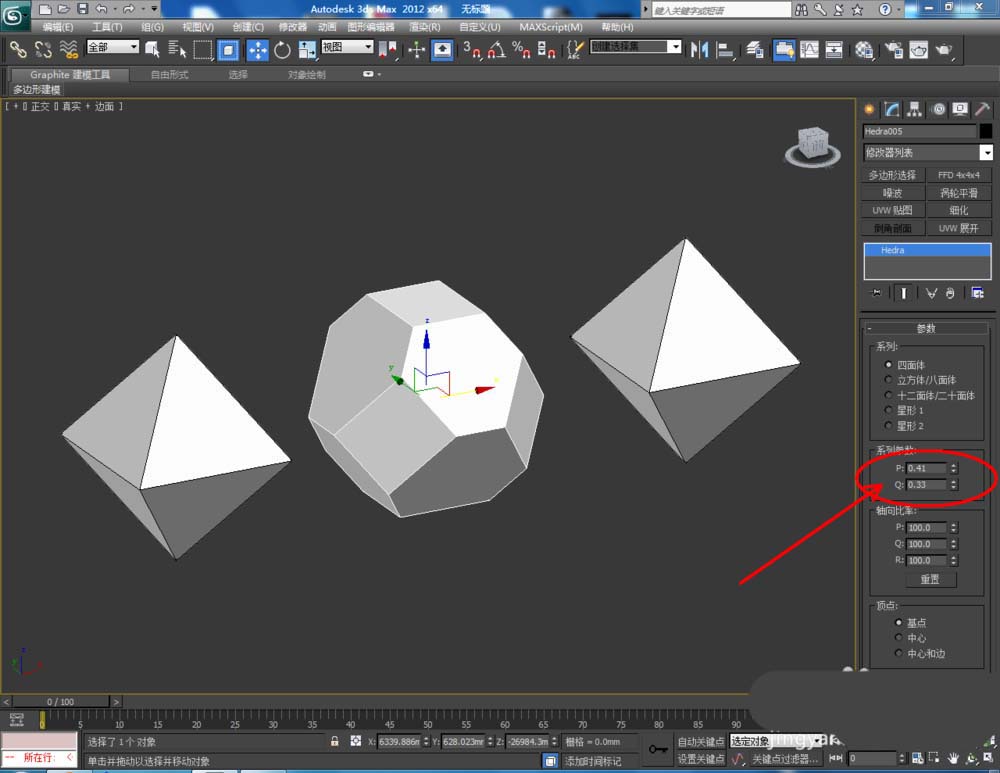1000x773 pixels.
Task: Click the Configure Modifier Sets icon
Action: point(977,293)
